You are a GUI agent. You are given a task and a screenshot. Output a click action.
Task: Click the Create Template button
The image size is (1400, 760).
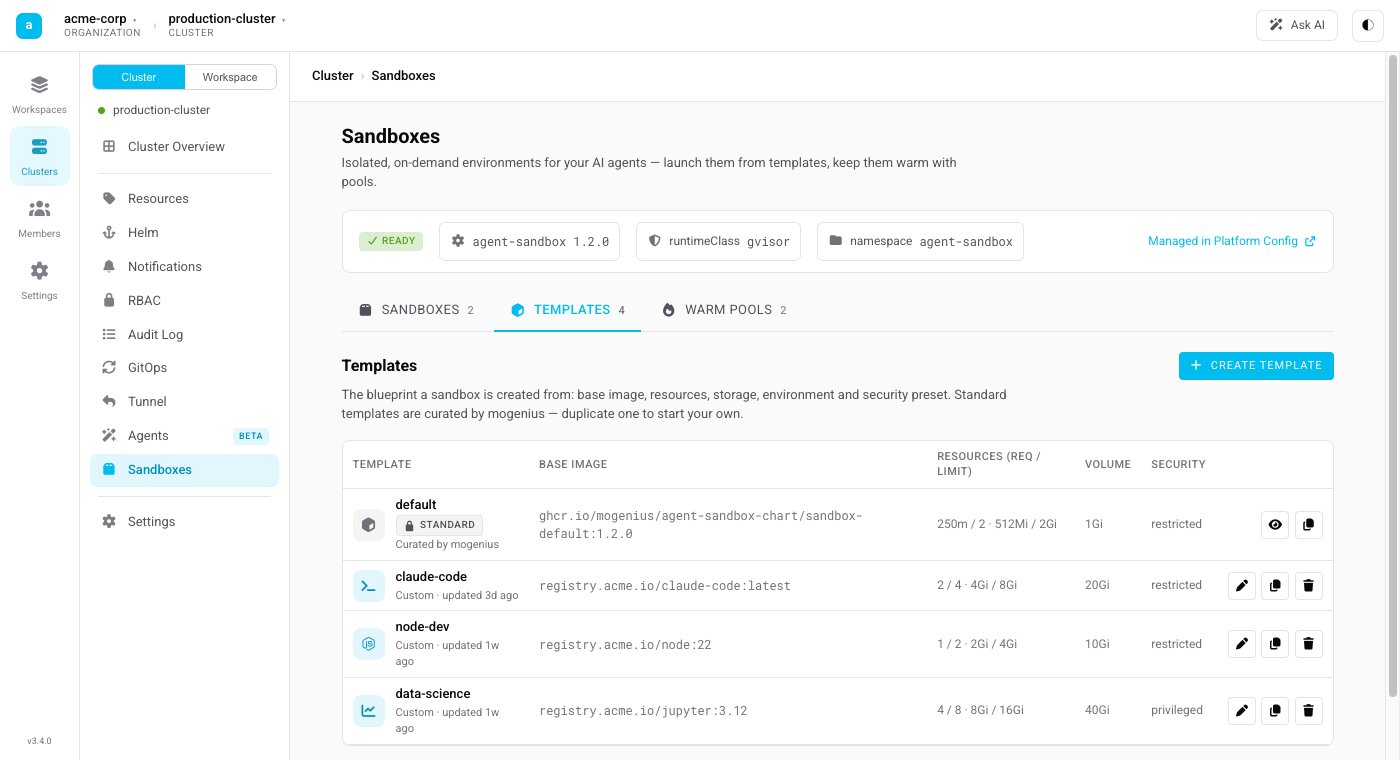click(x=1256, y=366)
